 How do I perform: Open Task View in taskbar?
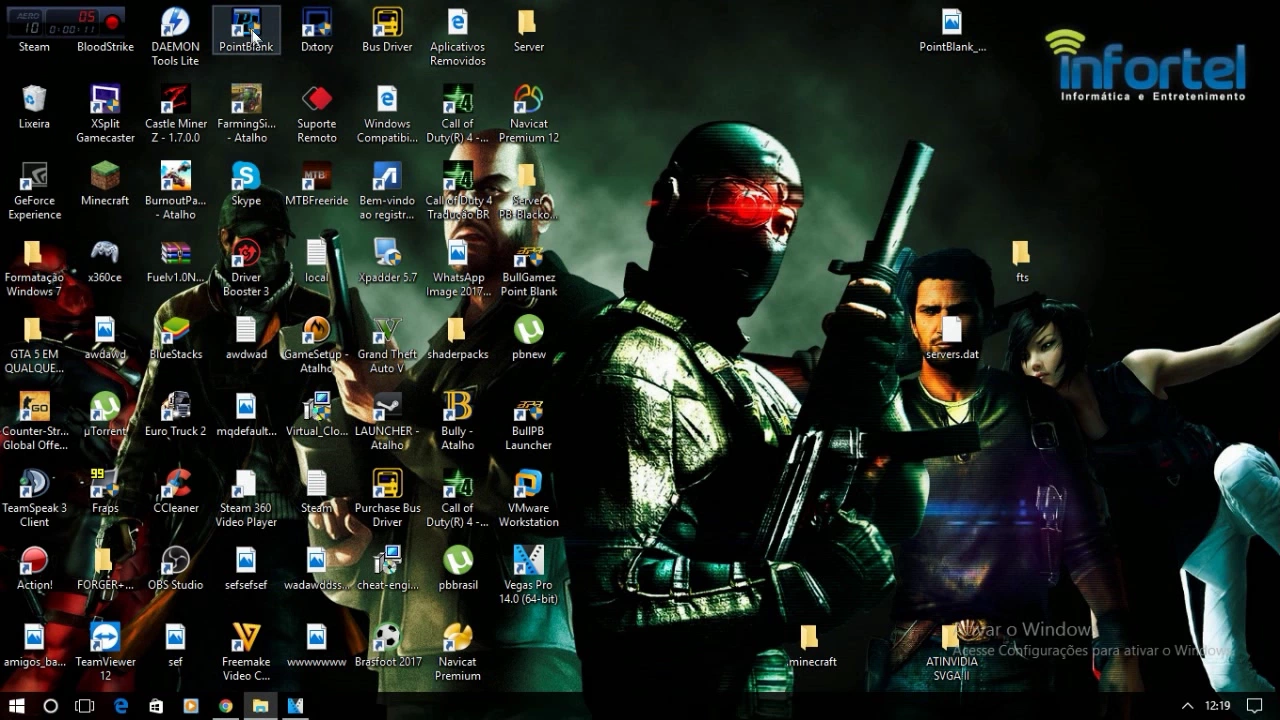pos(85,706)
